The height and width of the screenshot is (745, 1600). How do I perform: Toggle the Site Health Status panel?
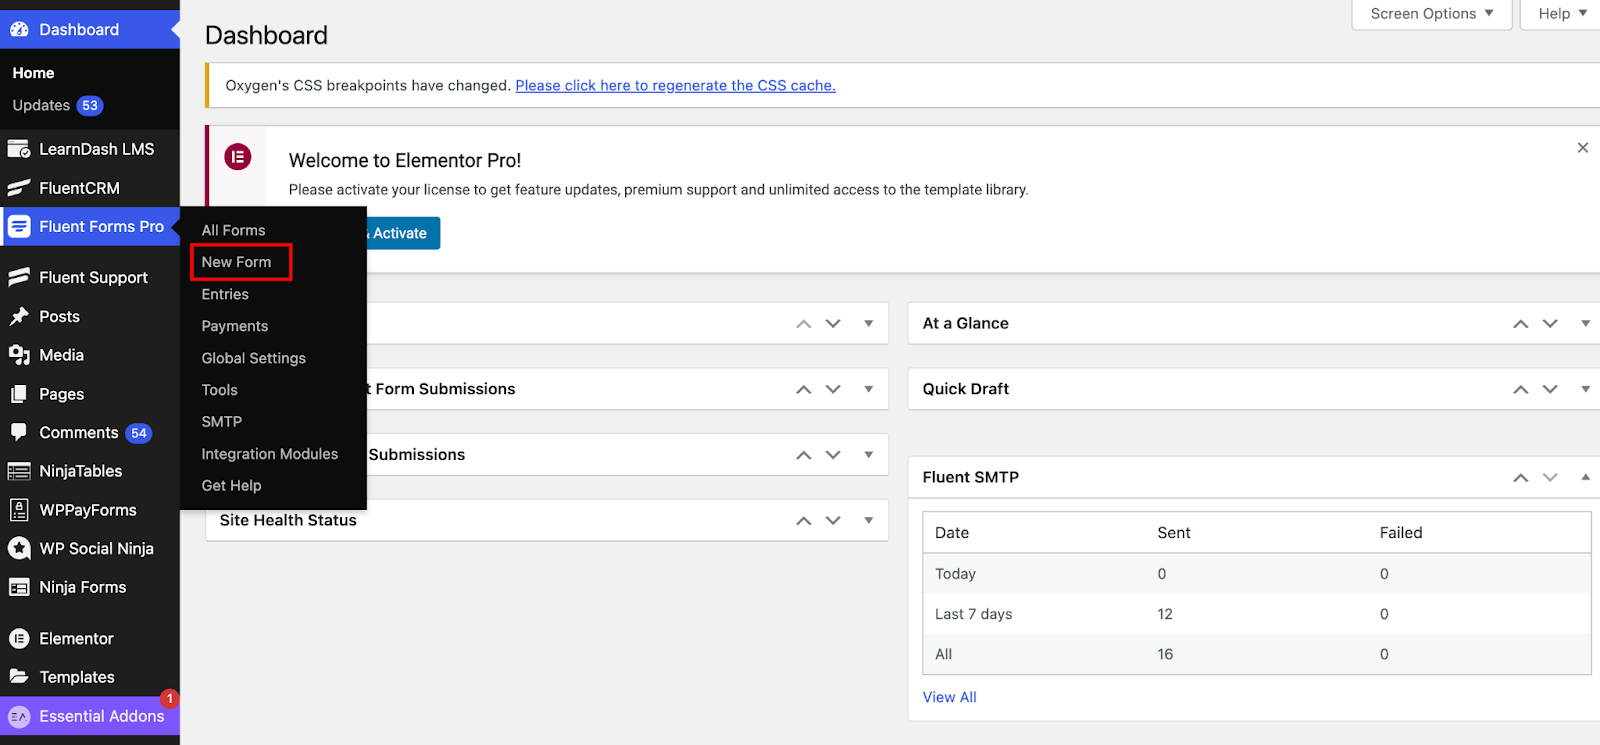[868, 520]
